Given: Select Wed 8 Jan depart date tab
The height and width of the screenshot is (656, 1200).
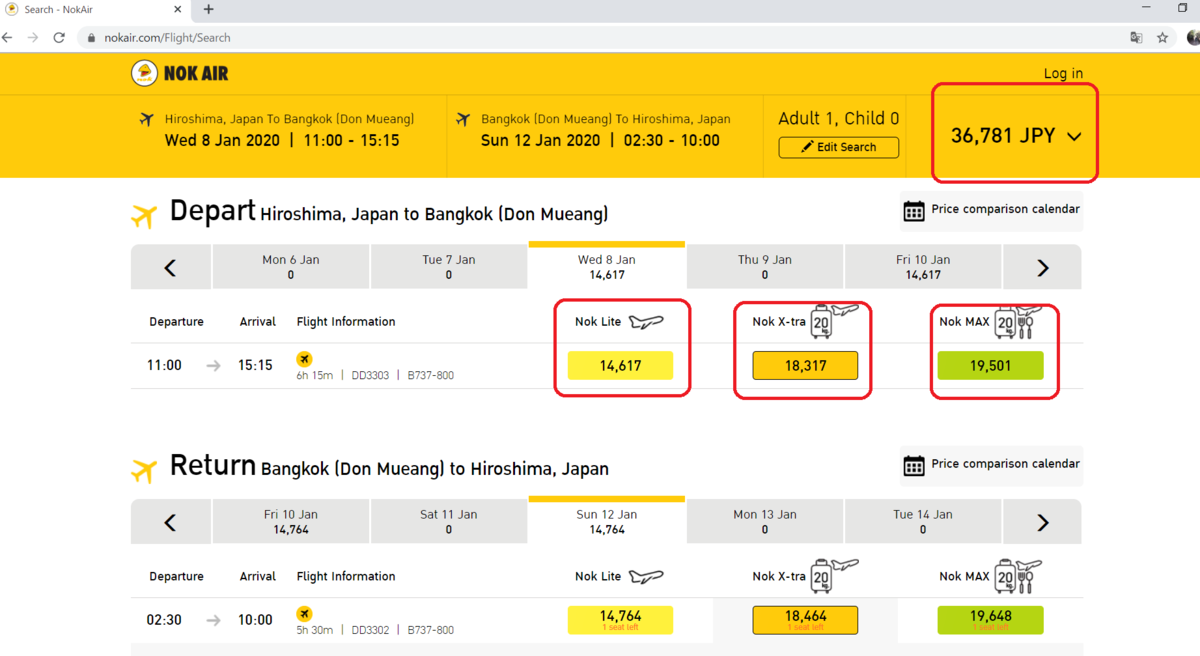Looking at the screenshot, I should pyautogui.click(x=607, y=265).
